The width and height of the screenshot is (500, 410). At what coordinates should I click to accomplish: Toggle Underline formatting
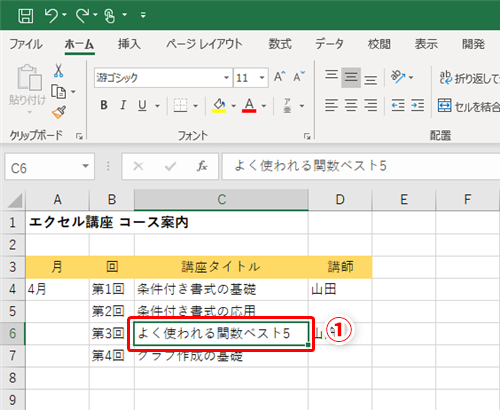tap(142, 105)
